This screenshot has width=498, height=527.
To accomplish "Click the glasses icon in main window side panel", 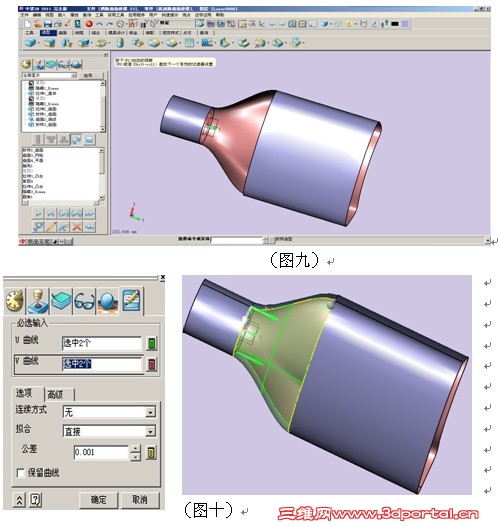I will pos(64,64).
